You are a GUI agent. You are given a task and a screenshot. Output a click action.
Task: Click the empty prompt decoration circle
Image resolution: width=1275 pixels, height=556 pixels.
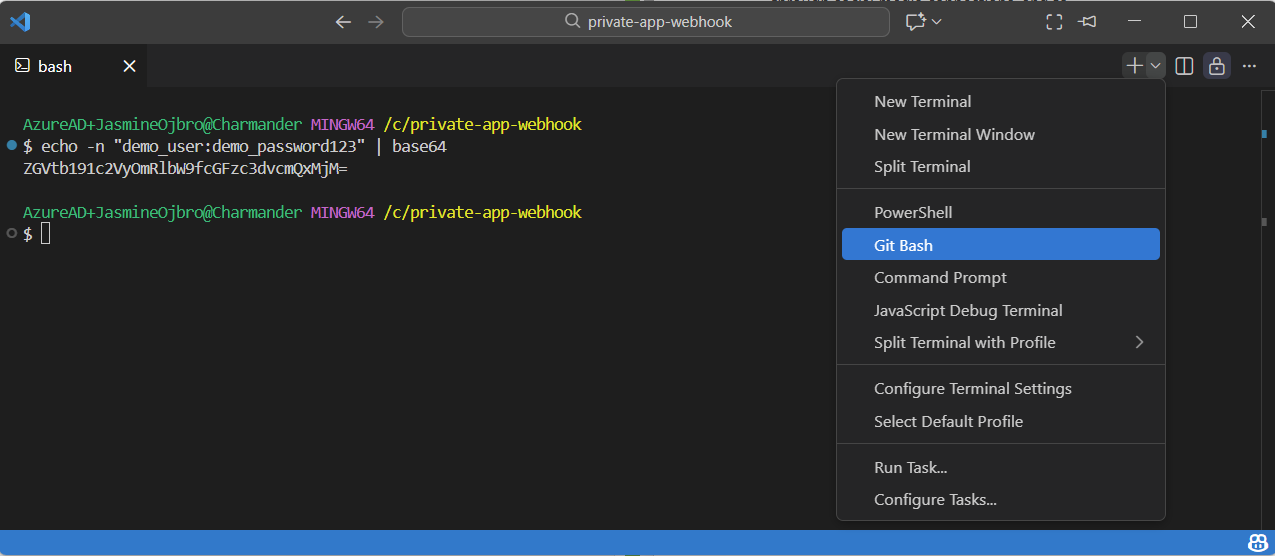tap(11, 233)
